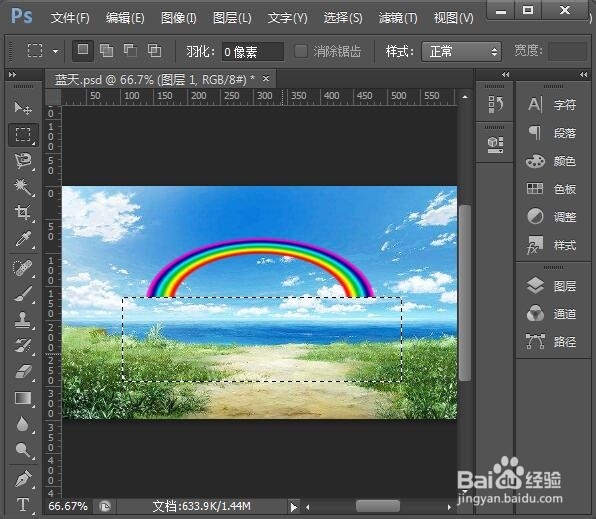This screenshot has width=596, height=519.
Task: Open the 视图(V) menu
Action: (x=453, y=18)
